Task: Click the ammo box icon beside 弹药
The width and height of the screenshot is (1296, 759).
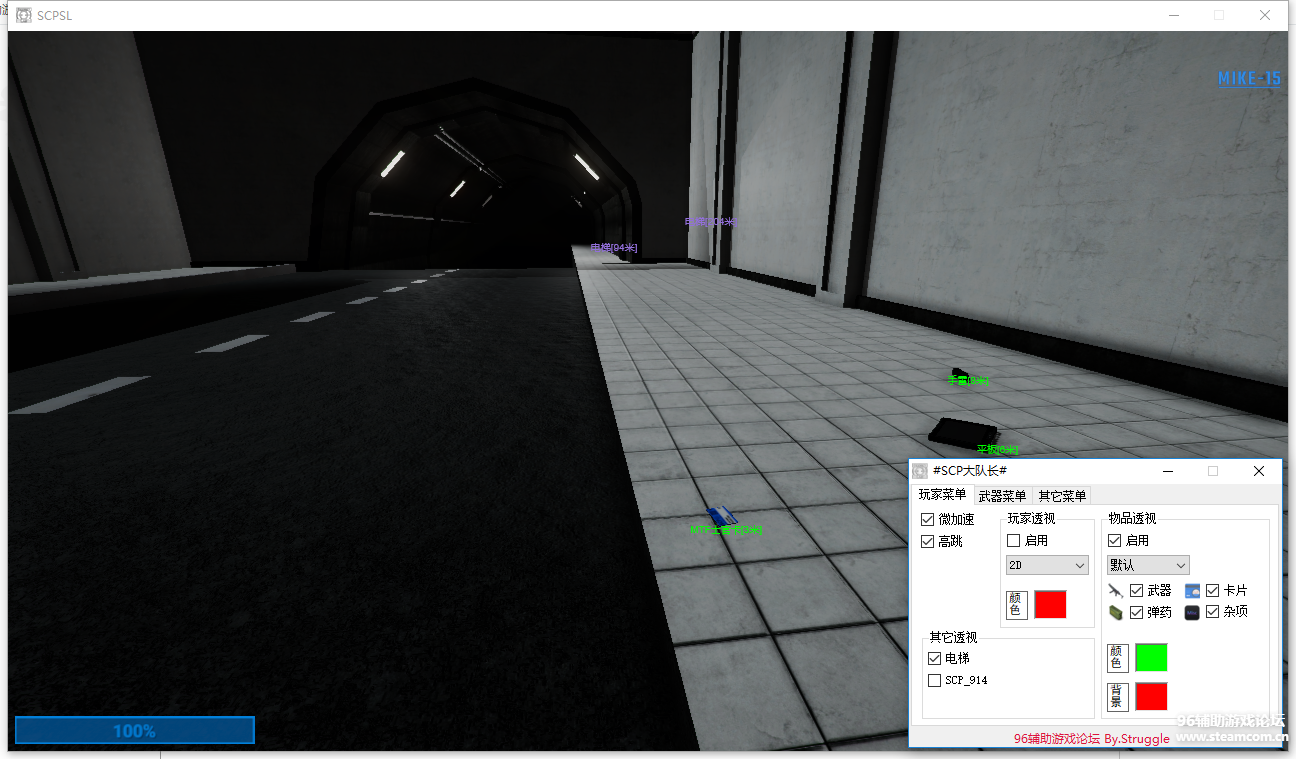Action: click(1117, 612)
